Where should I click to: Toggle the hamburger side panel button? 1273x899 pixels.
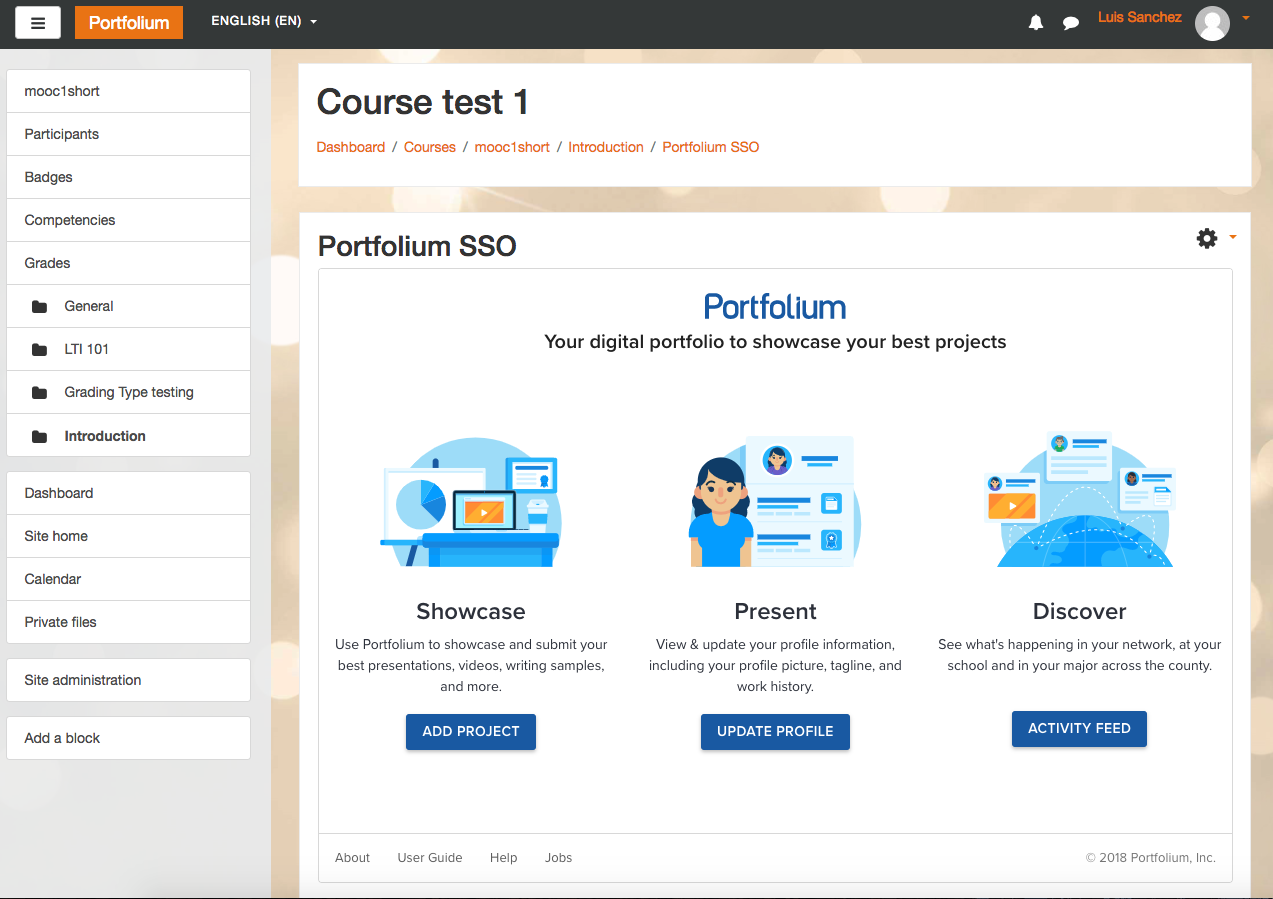pyautogui.click(x=38, y=22)
